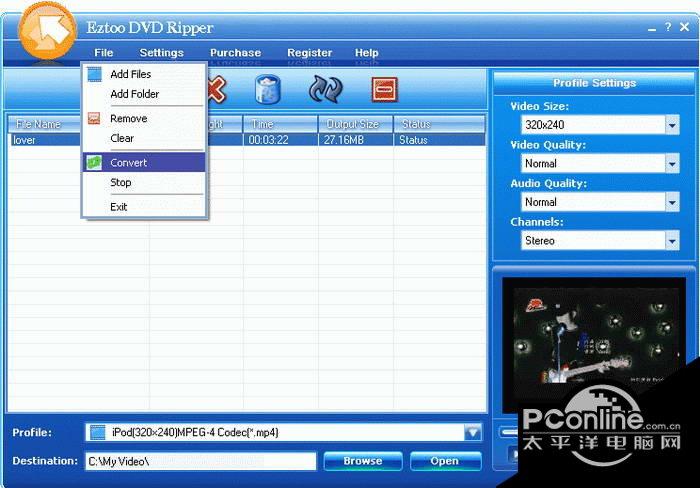The image size is (700, 488).
Task: Close the Eztoo DVD Ripper window
Action: point(684,27)
